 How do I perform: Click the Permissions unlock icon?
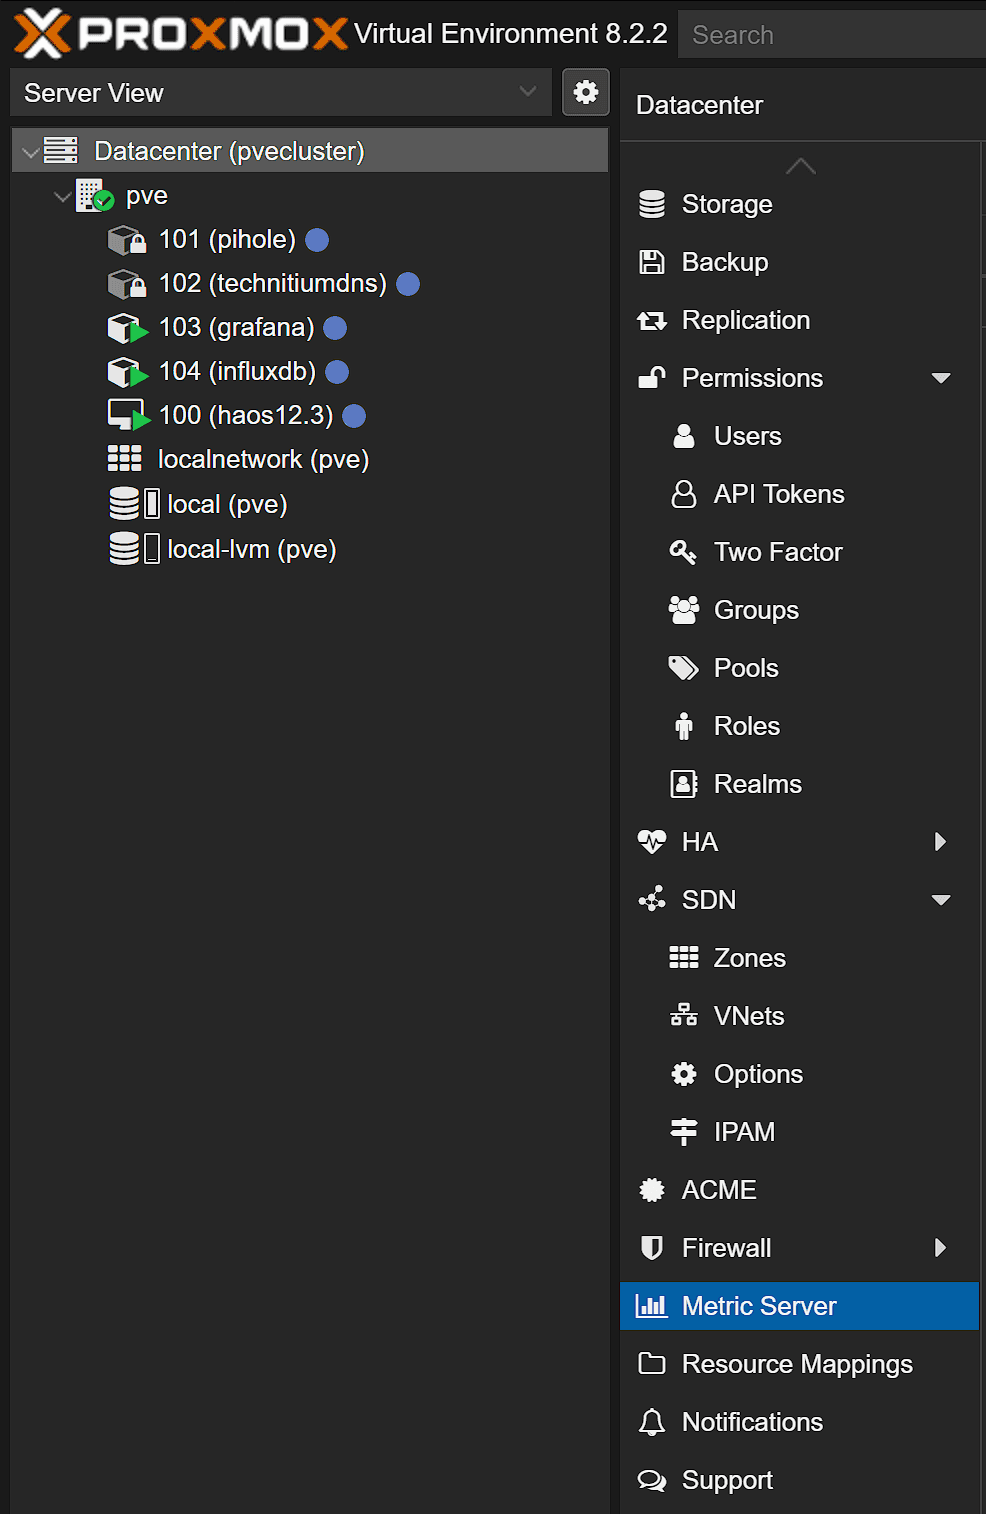pos(652,378)
